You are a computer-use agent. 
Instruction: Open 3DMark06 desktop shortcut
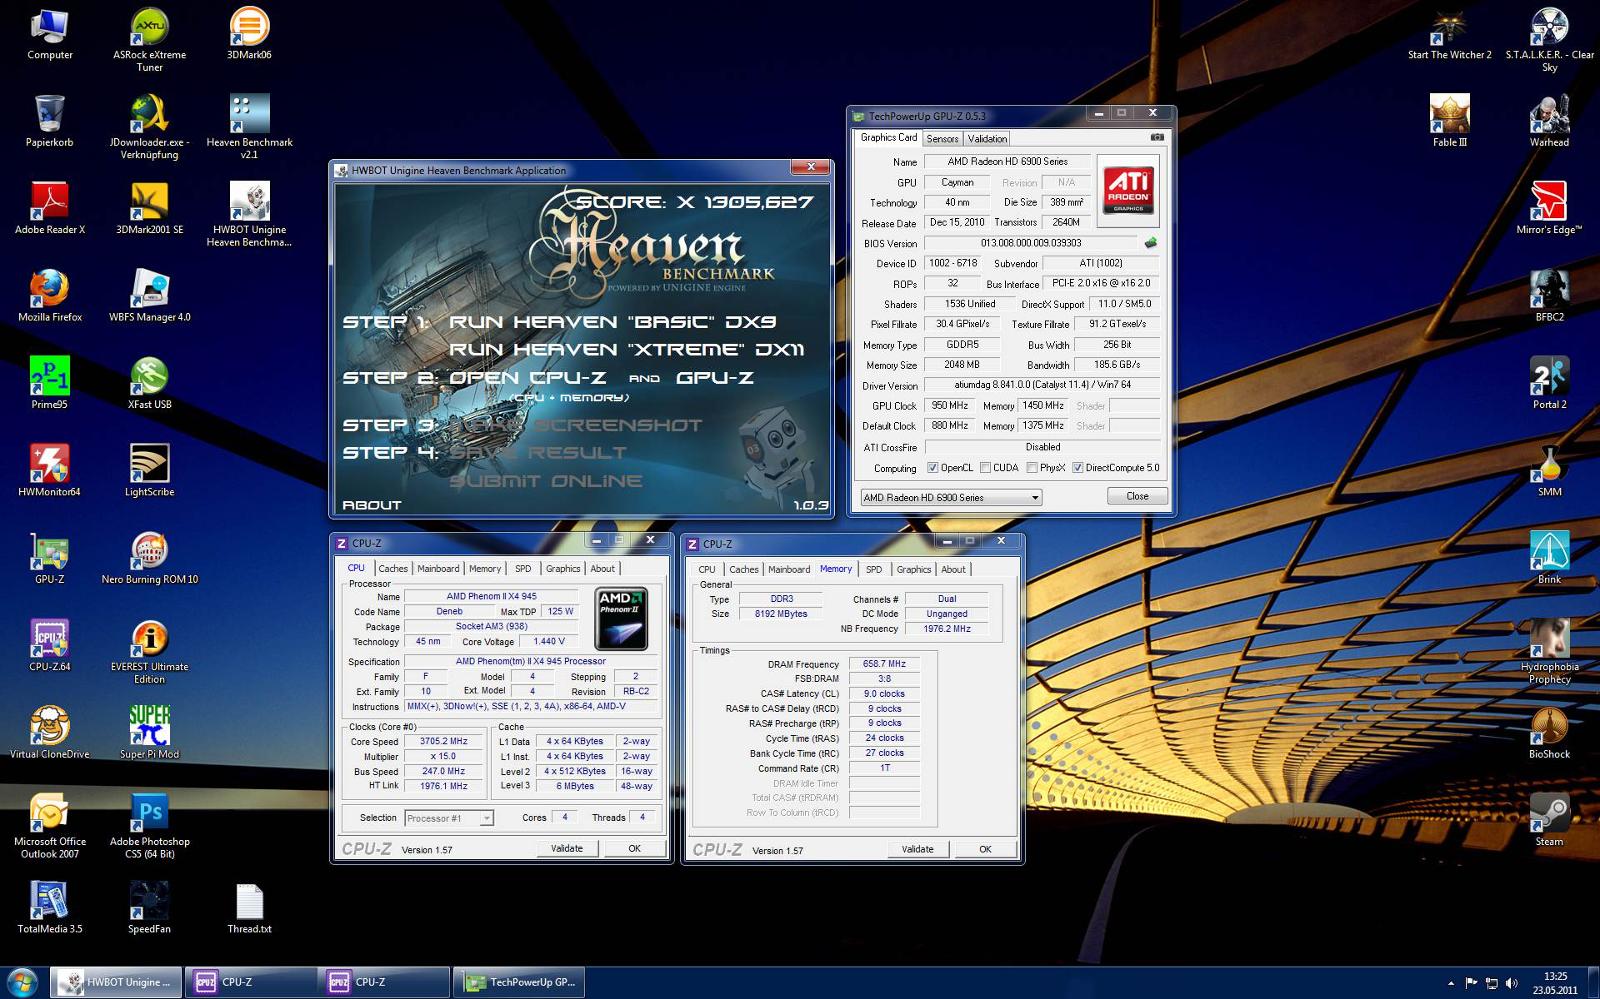tap(249, 33)
